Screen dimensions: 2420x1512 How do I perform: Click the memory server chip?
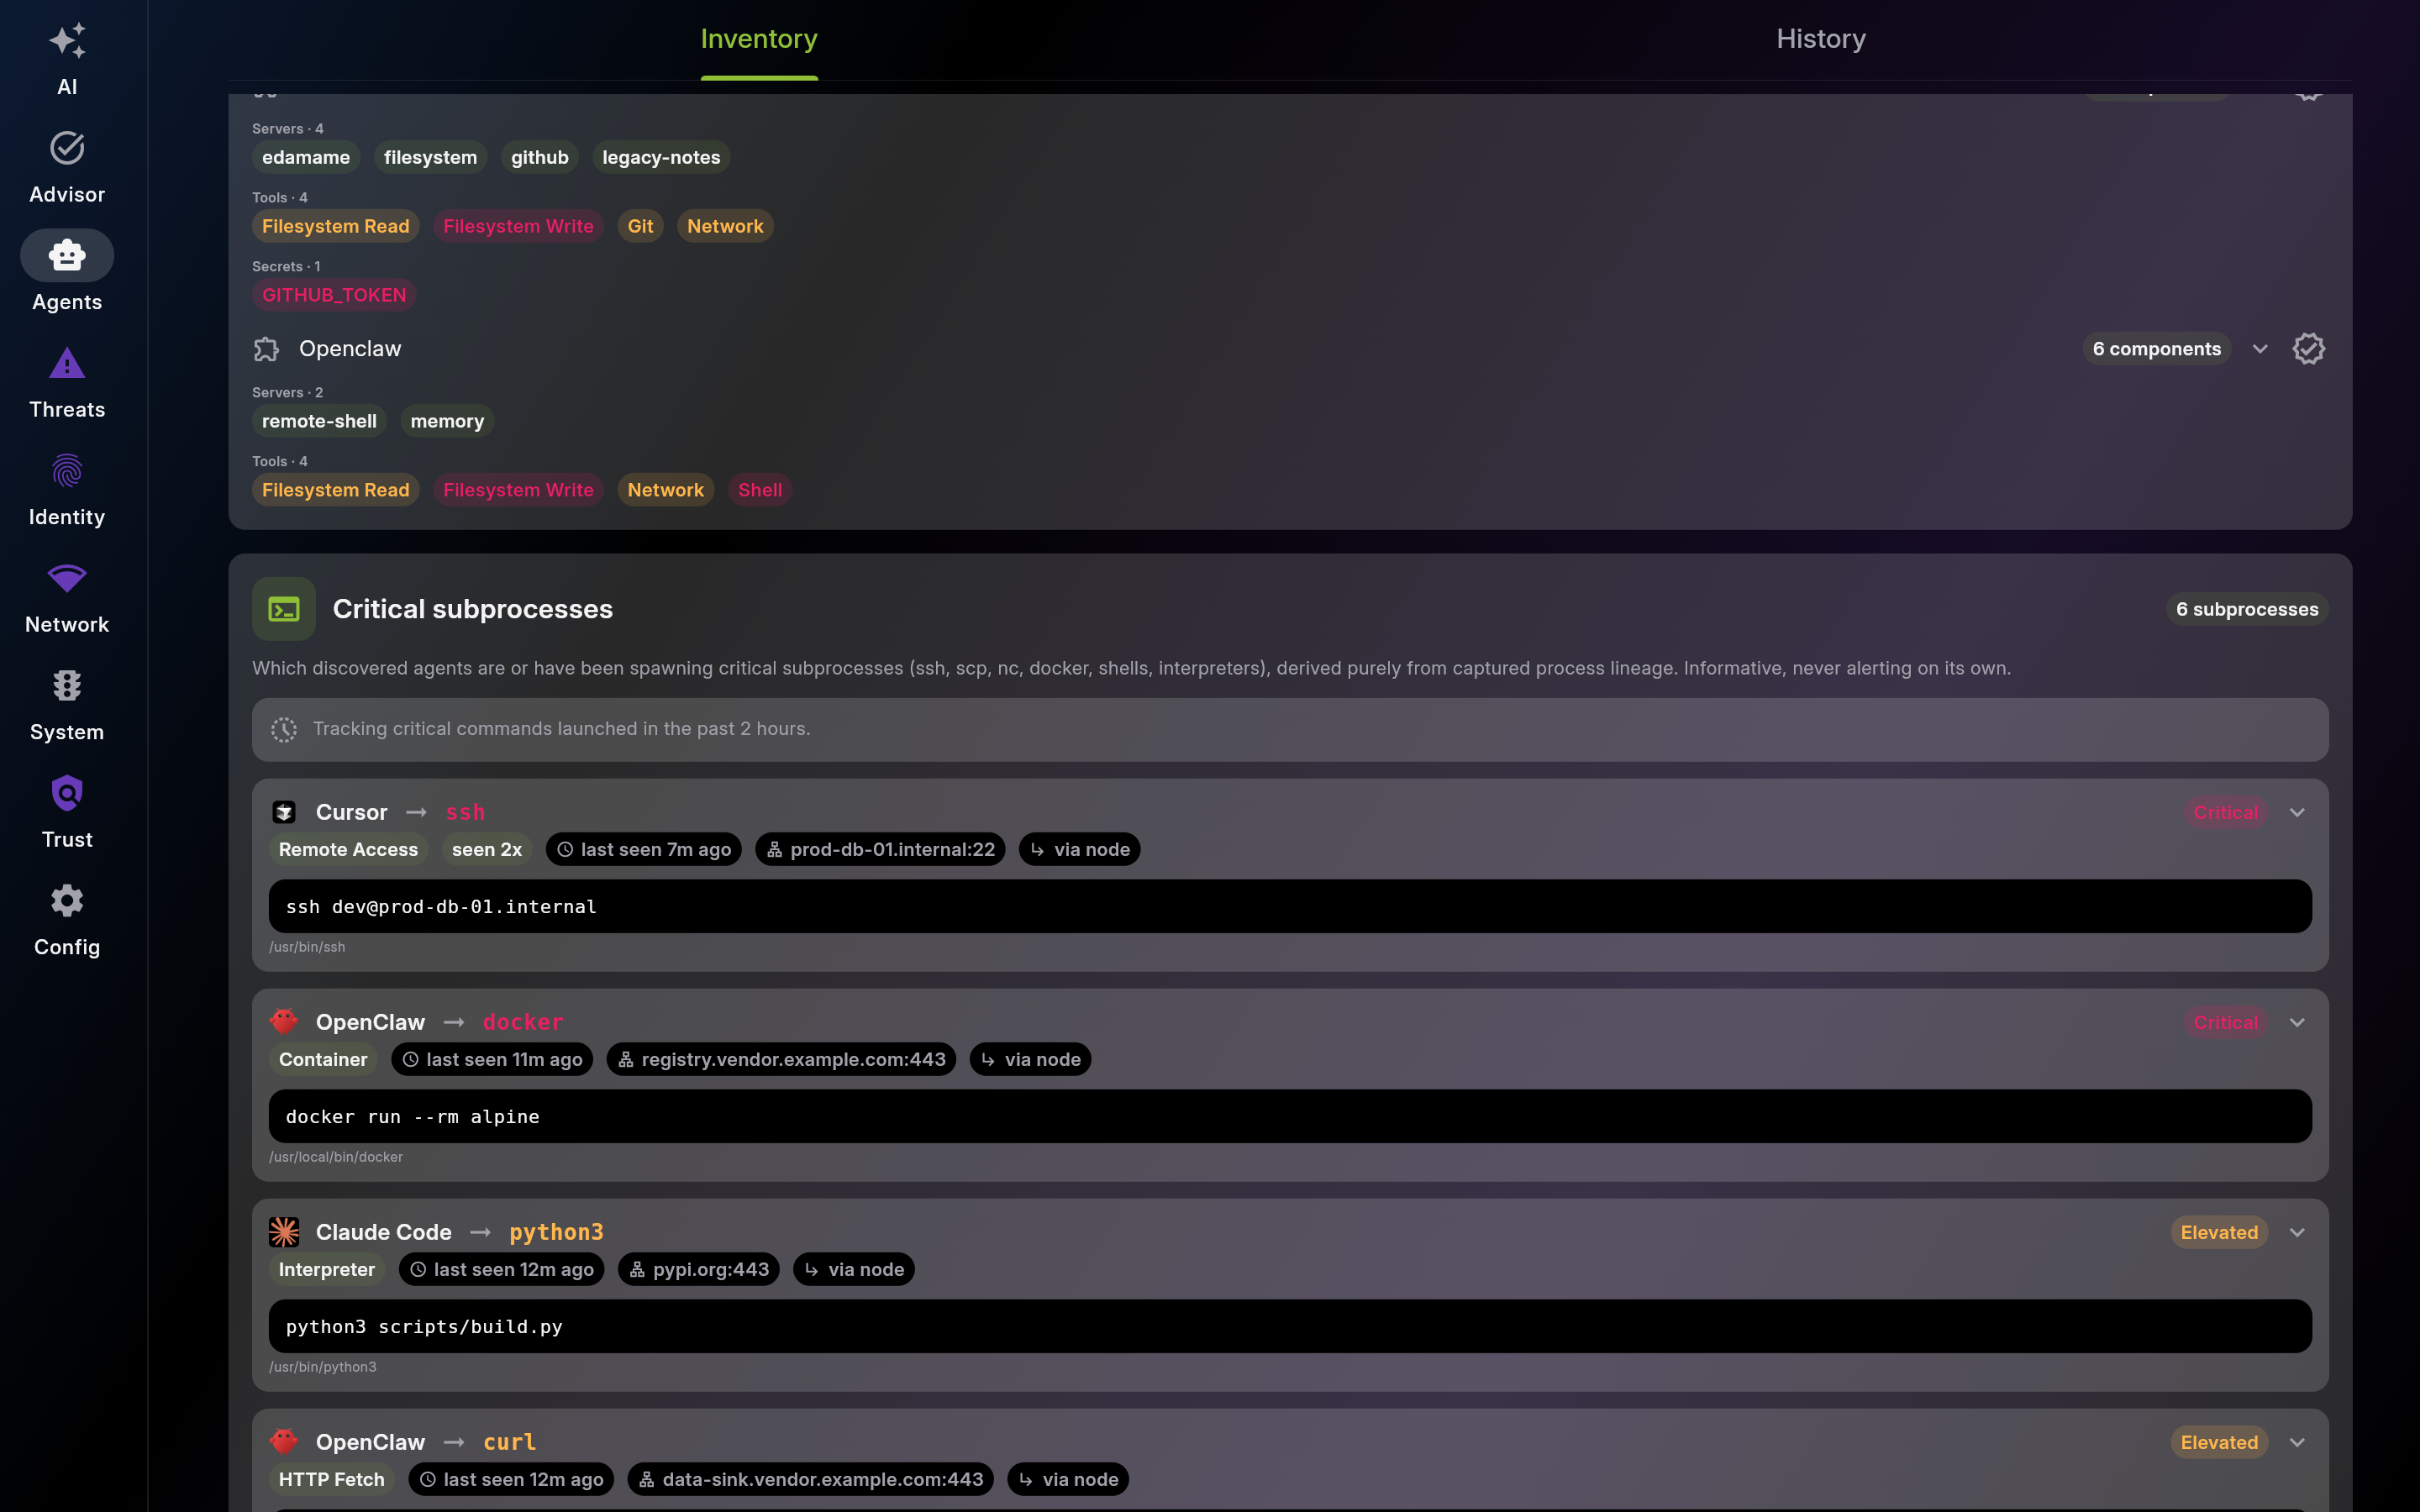pyautogui.click(x=447, y=421)
